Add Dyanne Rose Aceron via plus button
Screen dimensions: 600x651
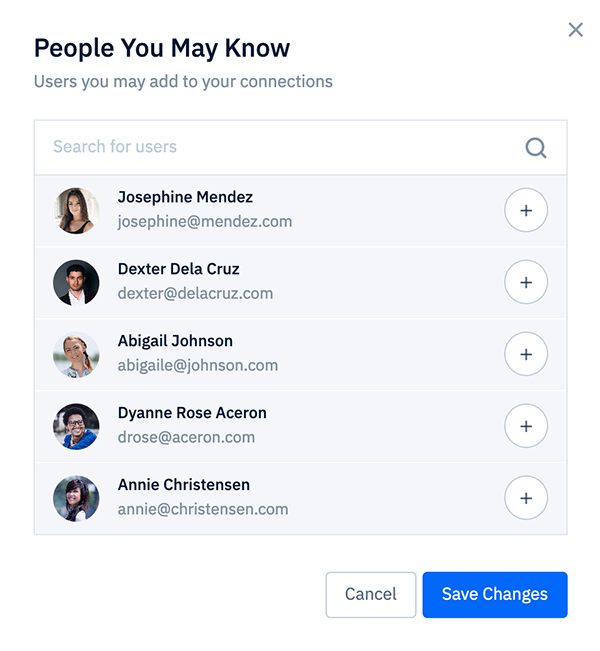526,427
